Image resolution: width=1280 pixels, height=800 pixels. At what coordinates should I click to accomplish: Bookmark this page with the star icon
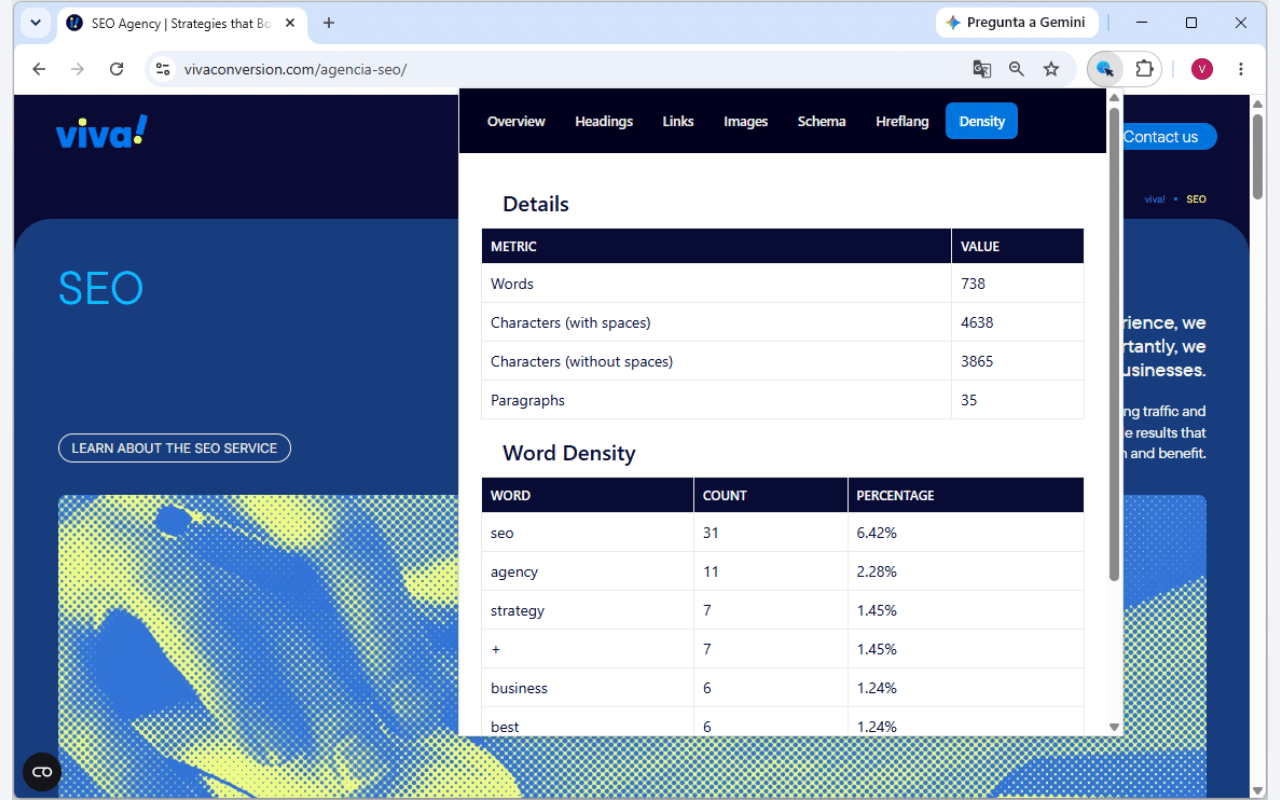click(x=1051, y=69)
